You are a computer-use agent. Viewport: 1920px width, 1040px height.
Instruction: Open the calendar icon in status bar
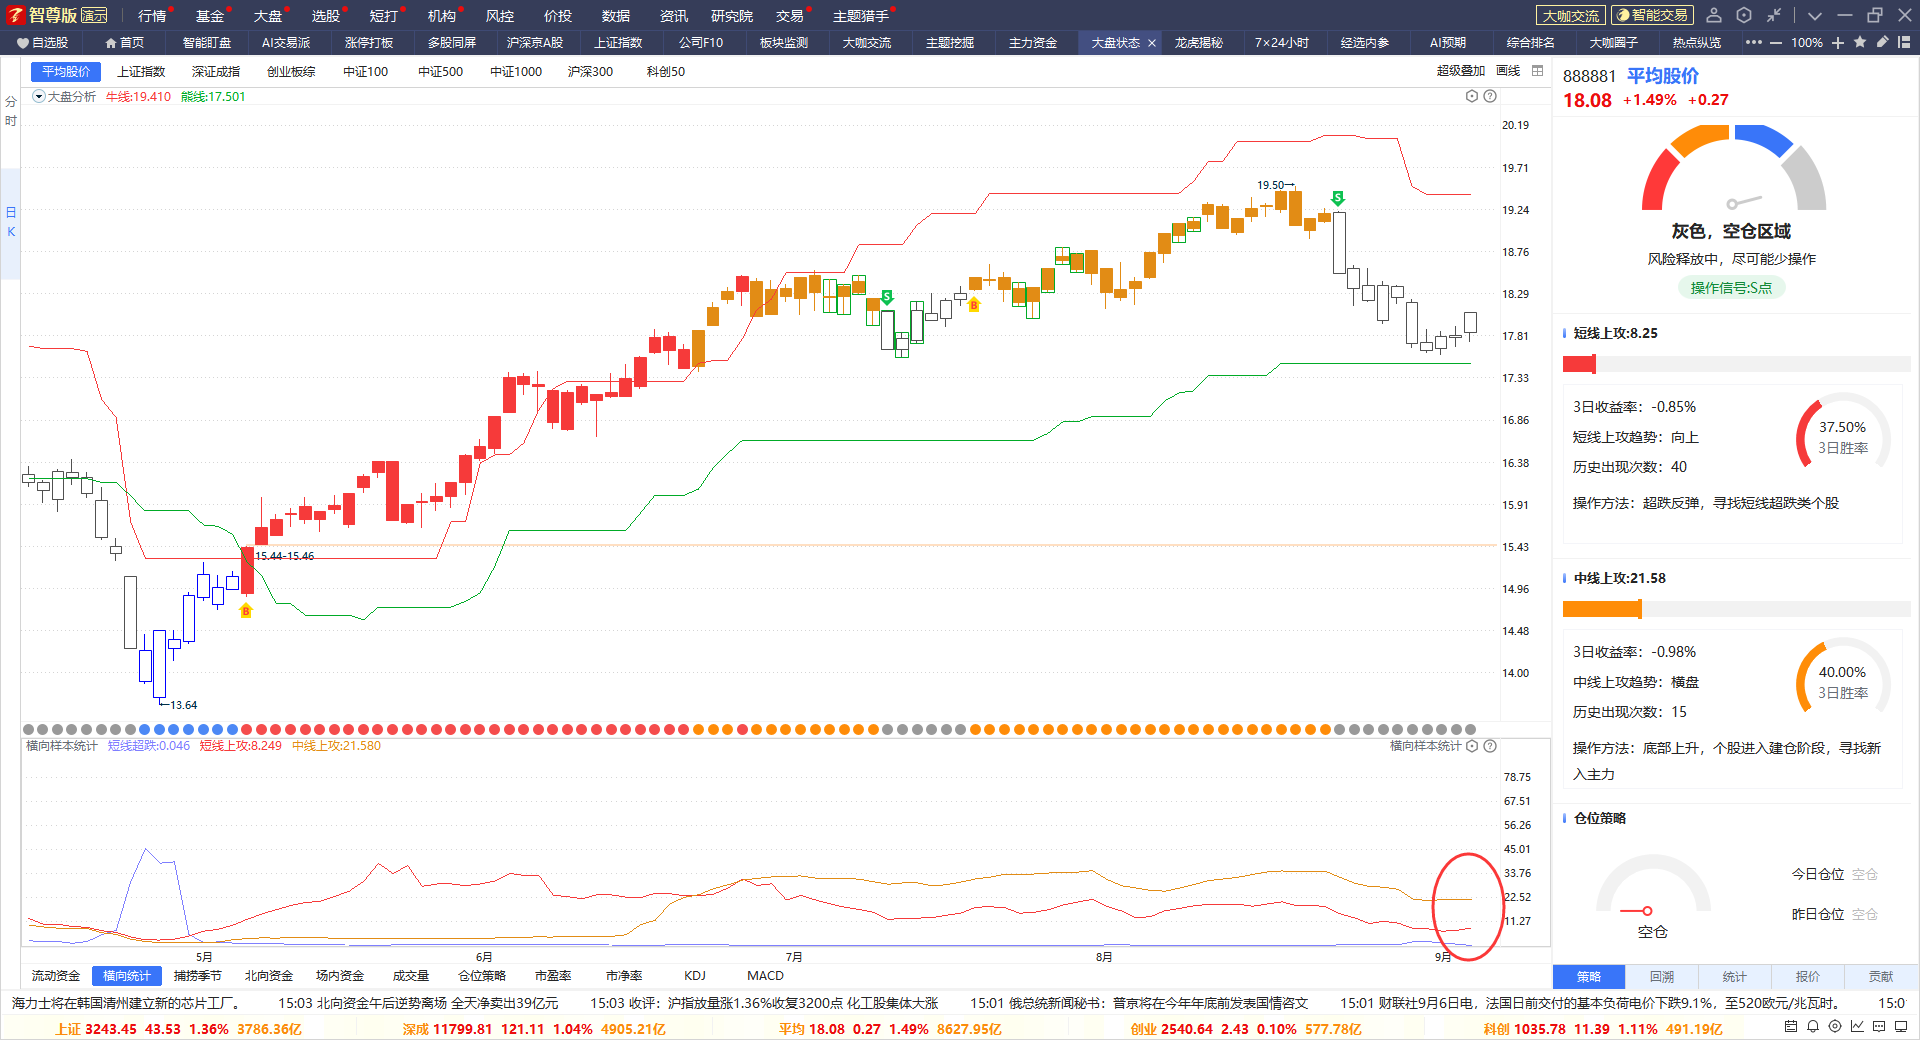coord(1791,1026)
